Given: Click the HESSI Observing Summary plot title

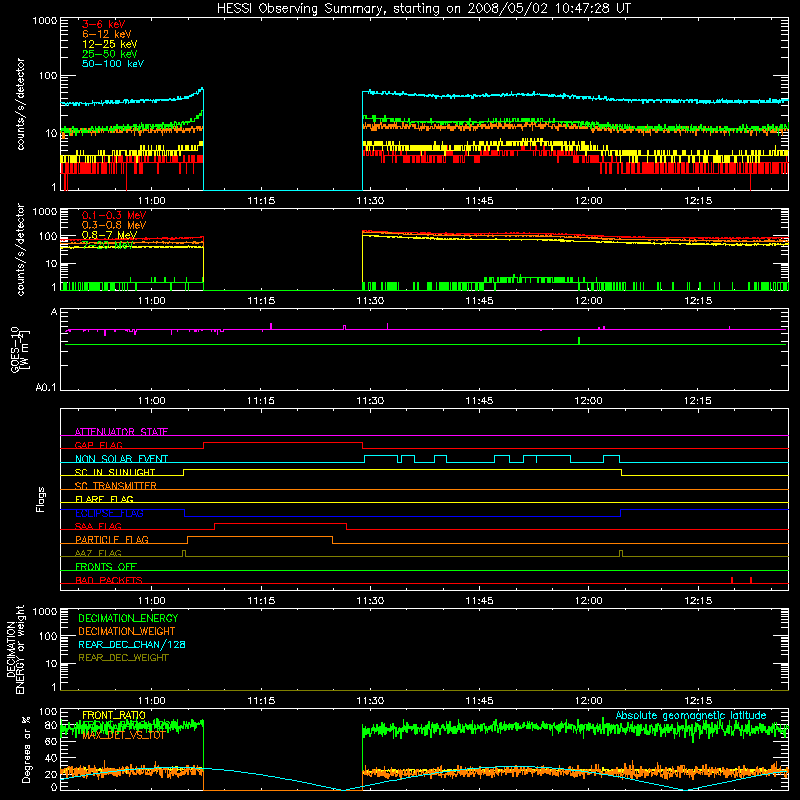Looking at the screenshot, I should 424,9.
